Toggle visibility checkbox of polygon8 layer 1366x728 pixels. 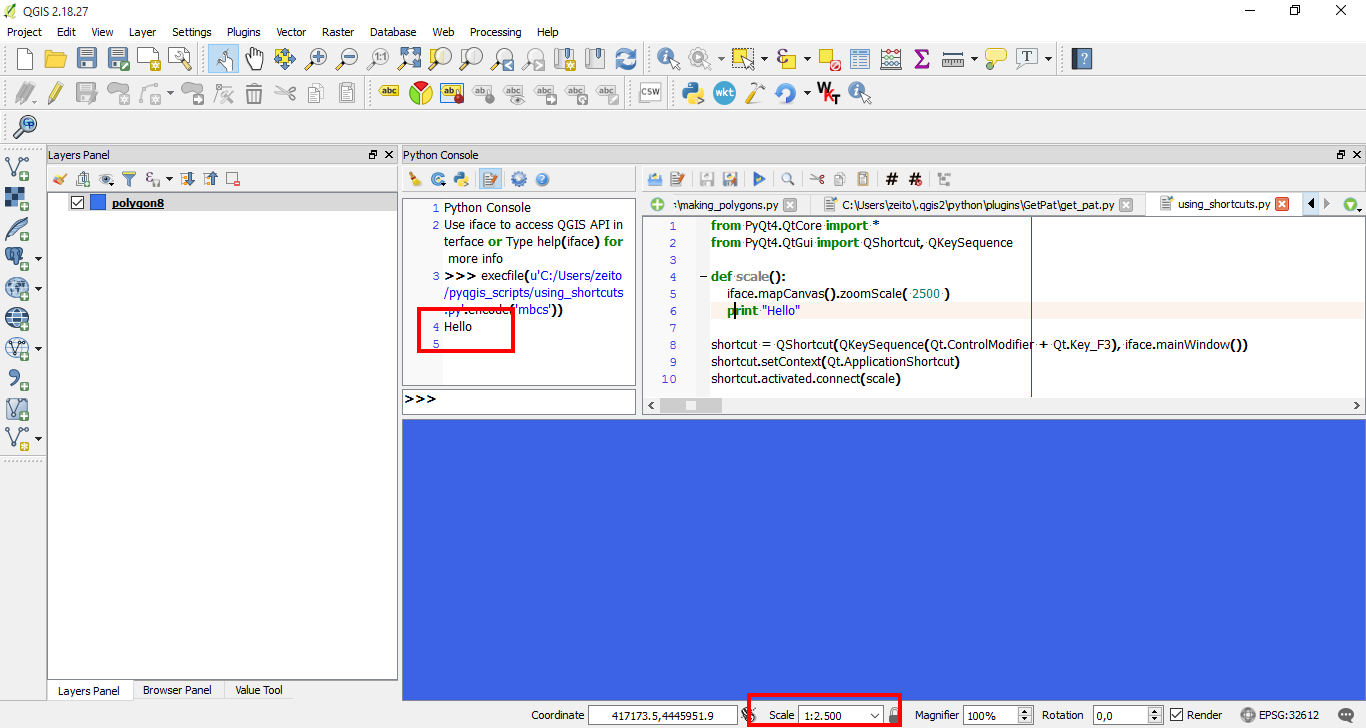point(77,203)
